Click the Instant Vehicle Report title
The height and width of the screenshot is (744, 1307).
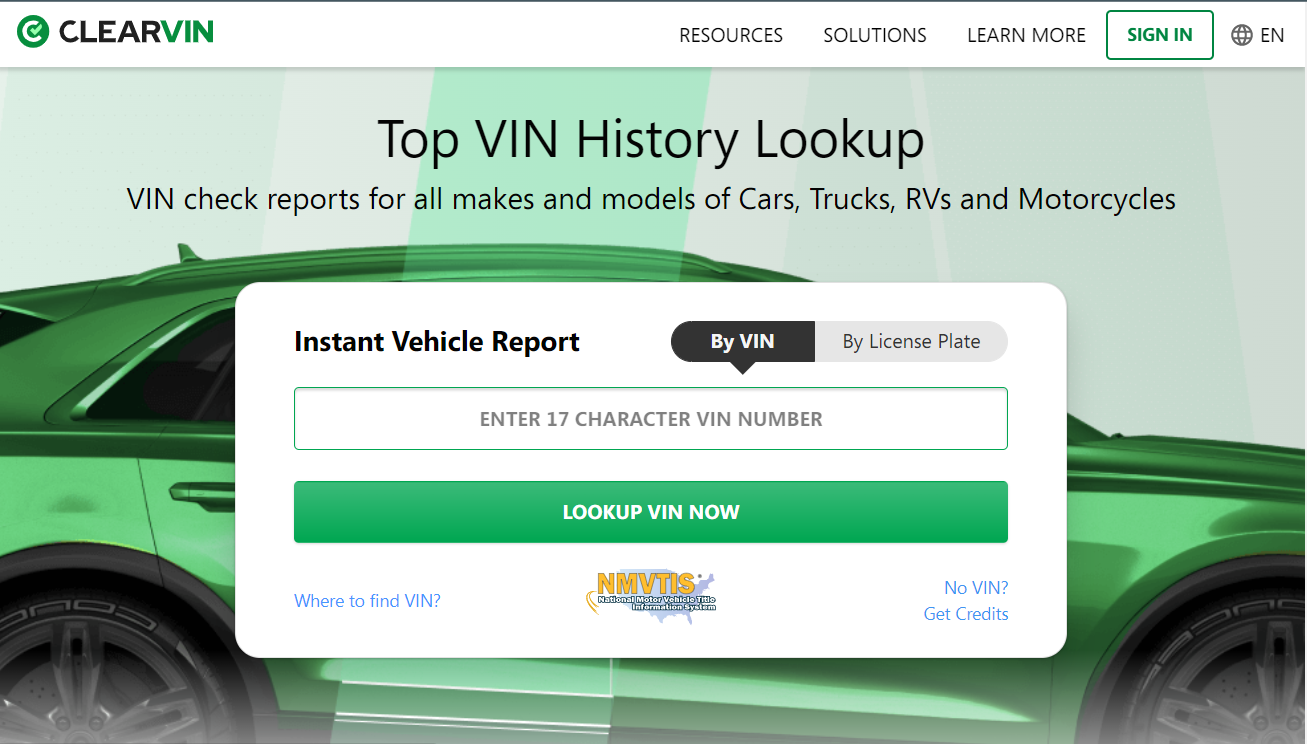[x=437, y=342]
